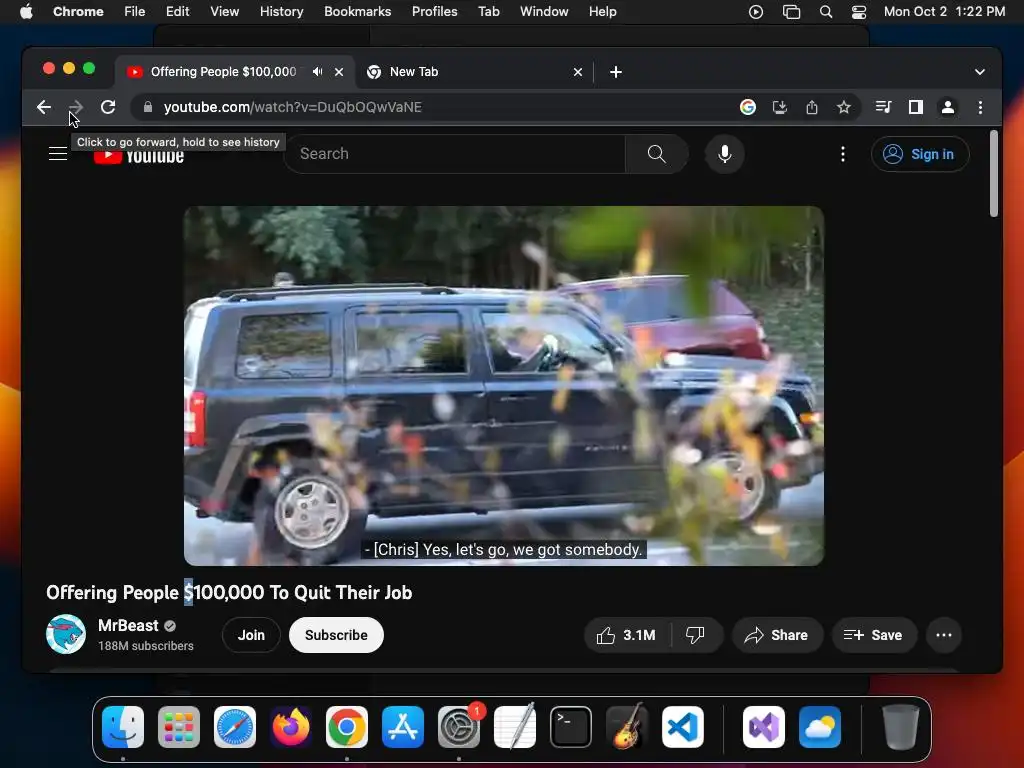
Task: Open Spotlight search in menu bar
Action: 826,12
